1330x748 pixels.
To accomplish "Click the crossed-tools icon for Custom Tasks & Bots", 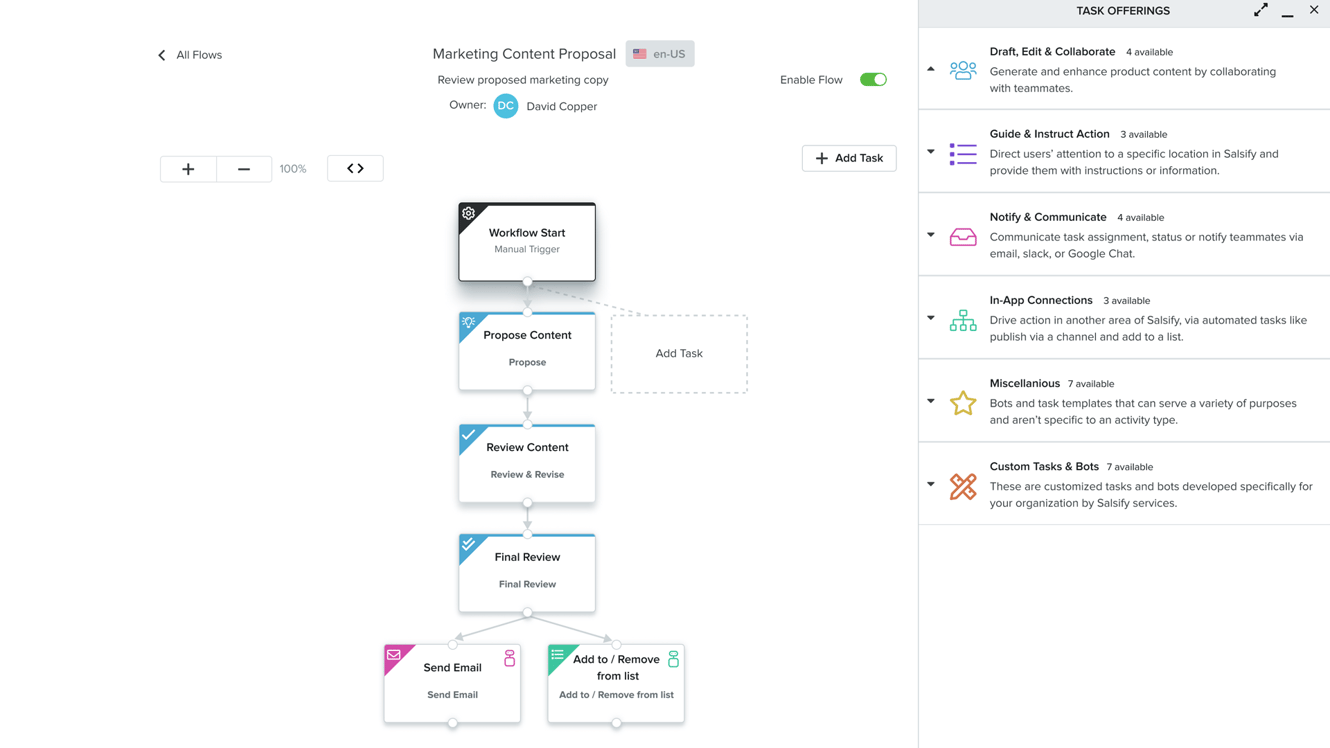I will 963,486.
